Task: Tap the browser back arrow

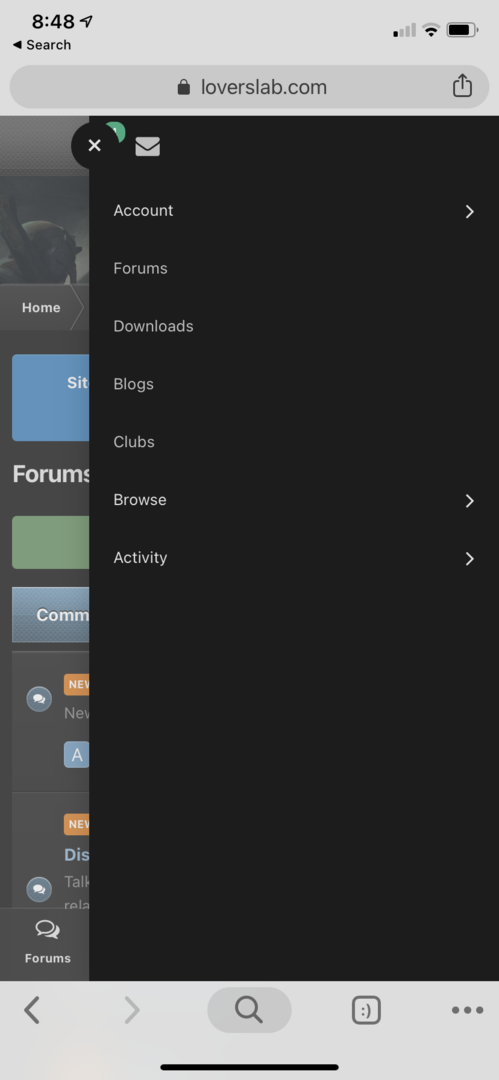Action: tap(32, 1010)
